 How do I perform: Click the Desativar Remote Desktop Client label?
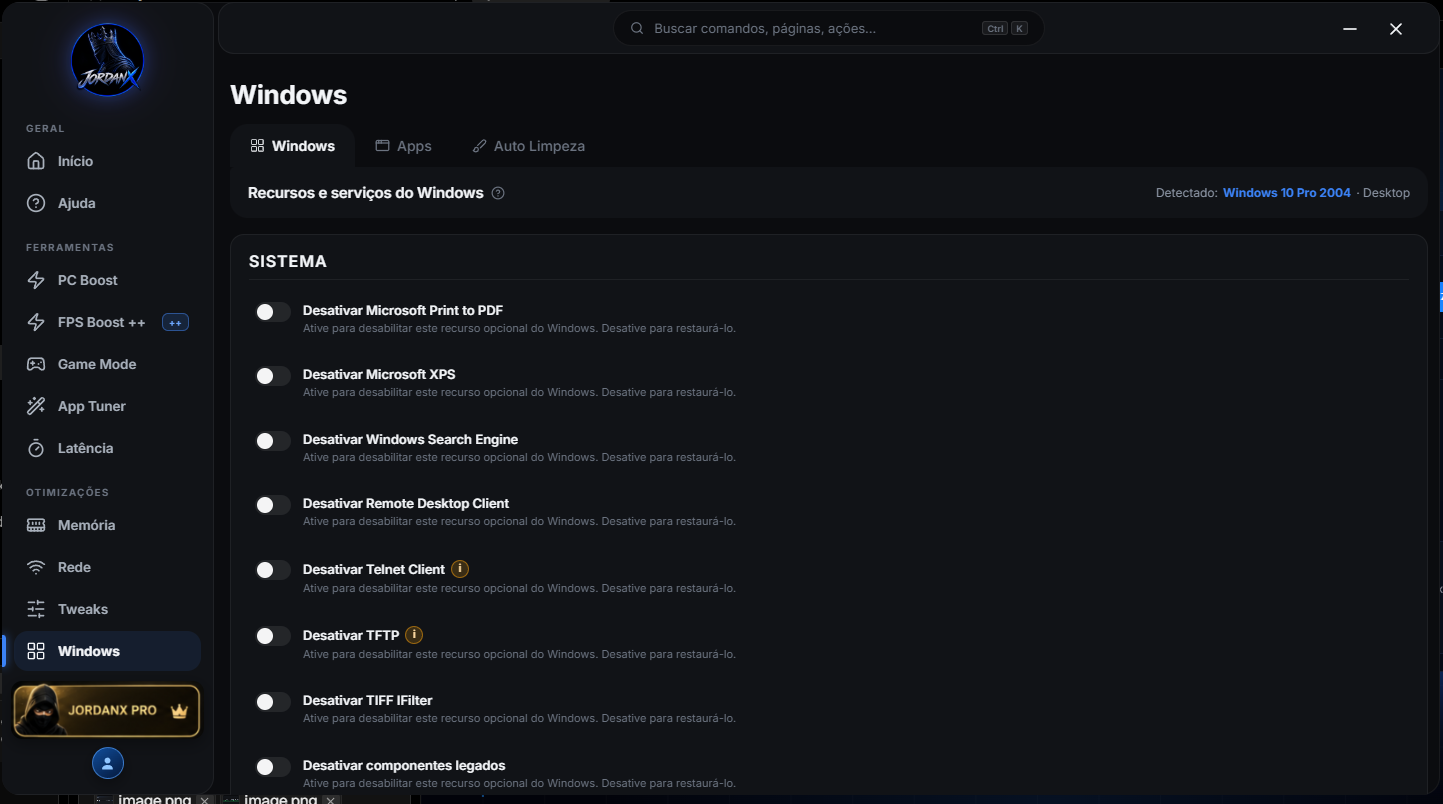click(x=406, y=503)
